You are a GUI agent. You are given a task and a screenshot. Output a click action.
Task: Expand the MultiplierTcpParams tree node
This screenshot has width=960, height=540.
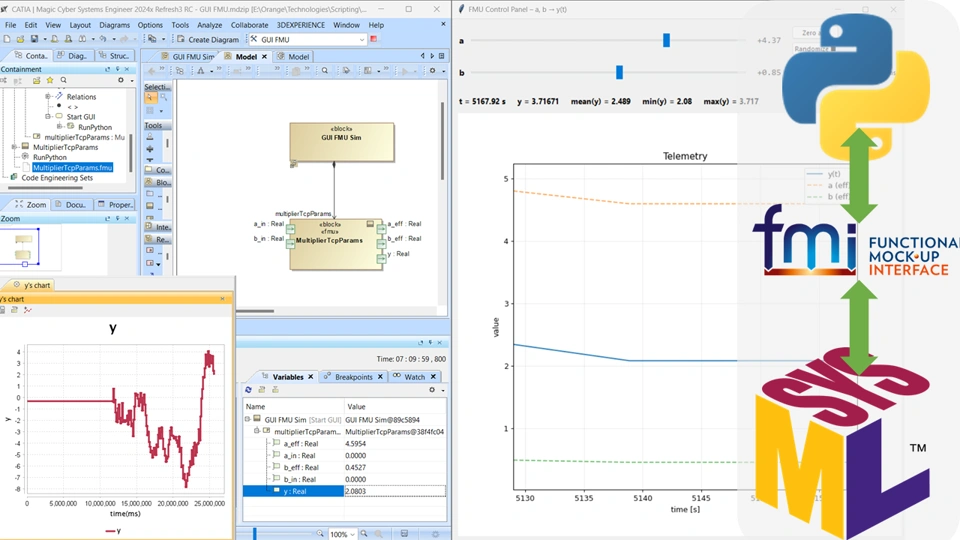tap(14, 147)
